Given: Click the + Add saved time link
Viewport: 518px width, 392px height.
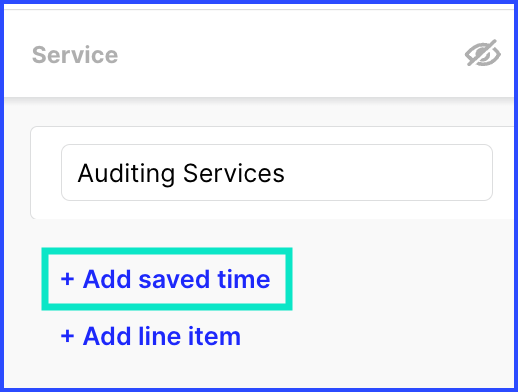Looking at the screenshot, I should point(165,279).
